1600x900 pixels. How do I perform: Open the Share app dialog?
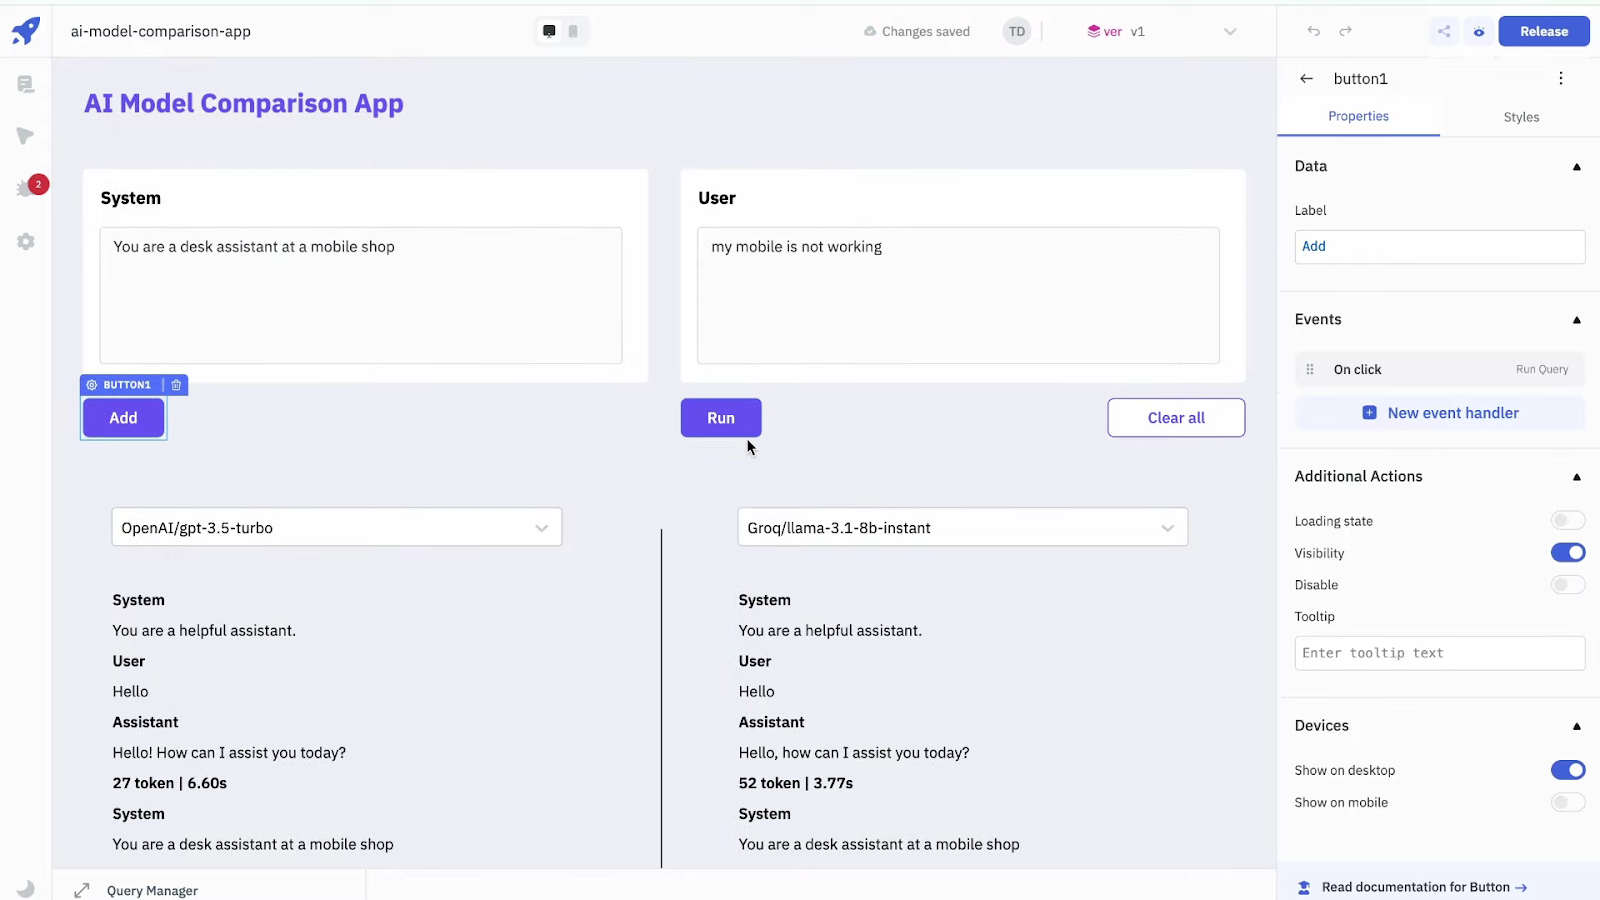pos(1444,31)
